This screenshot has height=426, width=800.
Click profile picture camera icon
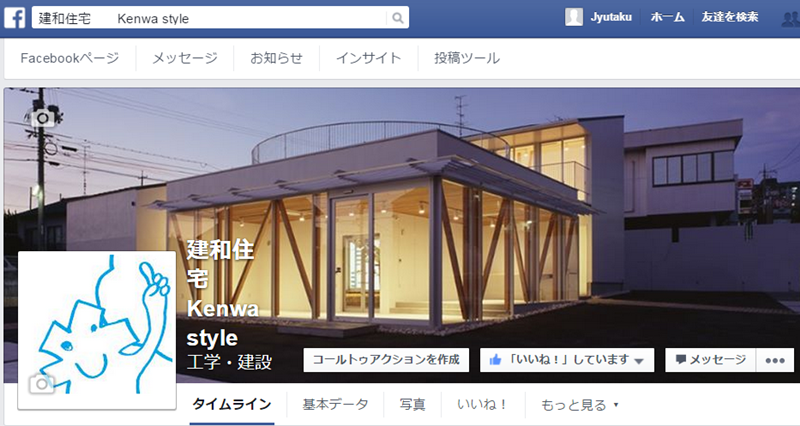coord(42,384)
